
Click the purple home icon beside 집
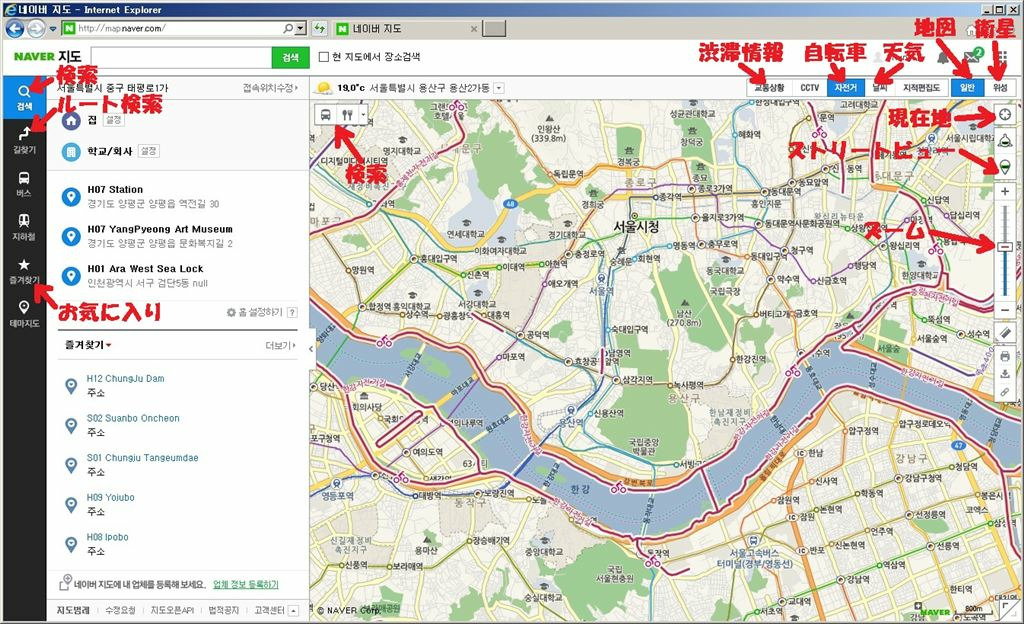tap(71, 120)
